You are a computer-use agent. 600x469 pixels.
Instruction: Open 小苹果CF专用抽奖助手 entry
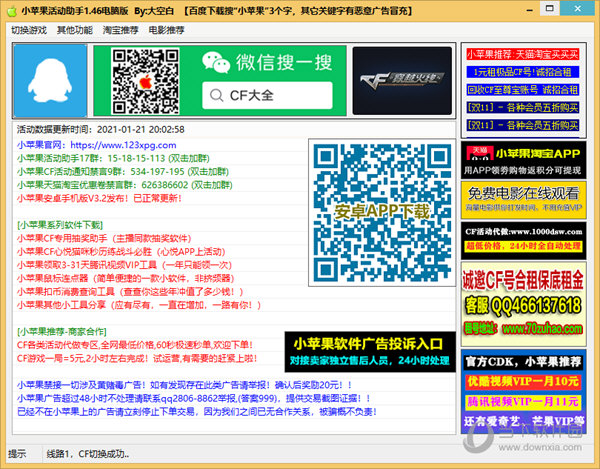104,239
